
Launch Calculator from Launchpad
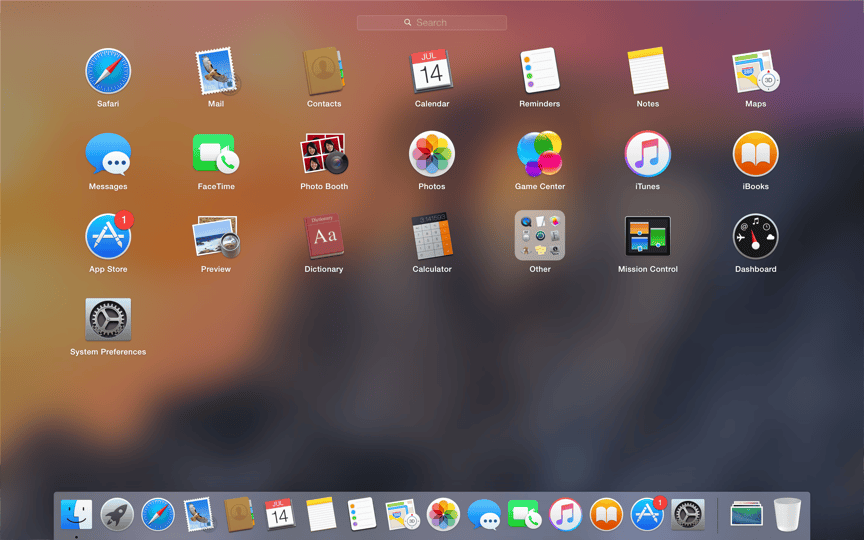point(432,236)
